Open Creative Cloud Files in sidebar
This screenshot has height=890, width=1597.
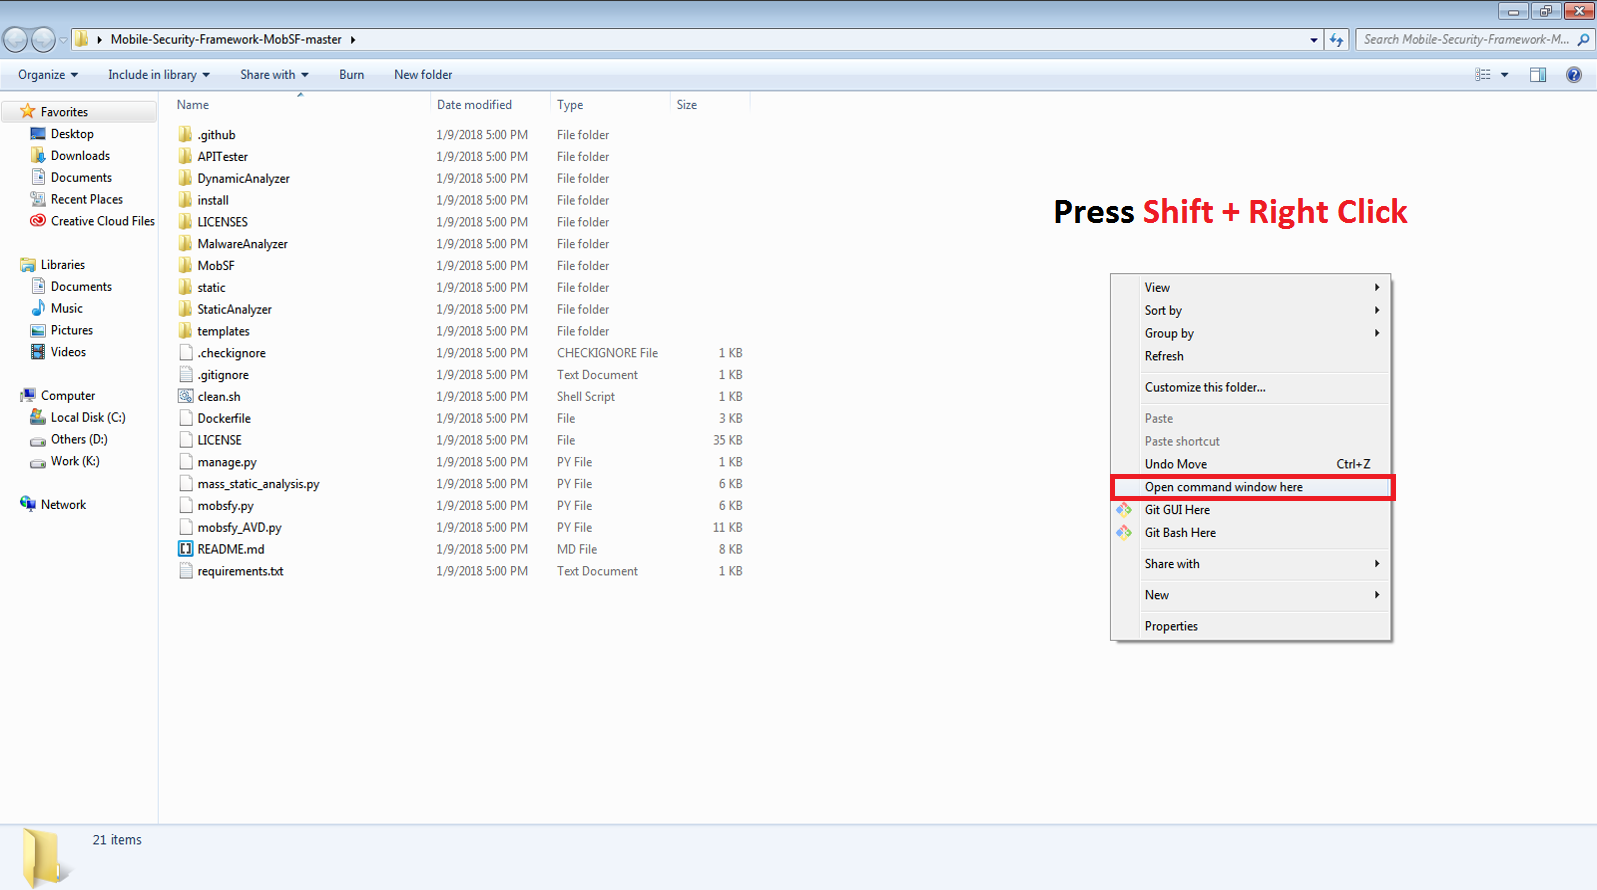point(103,221)
